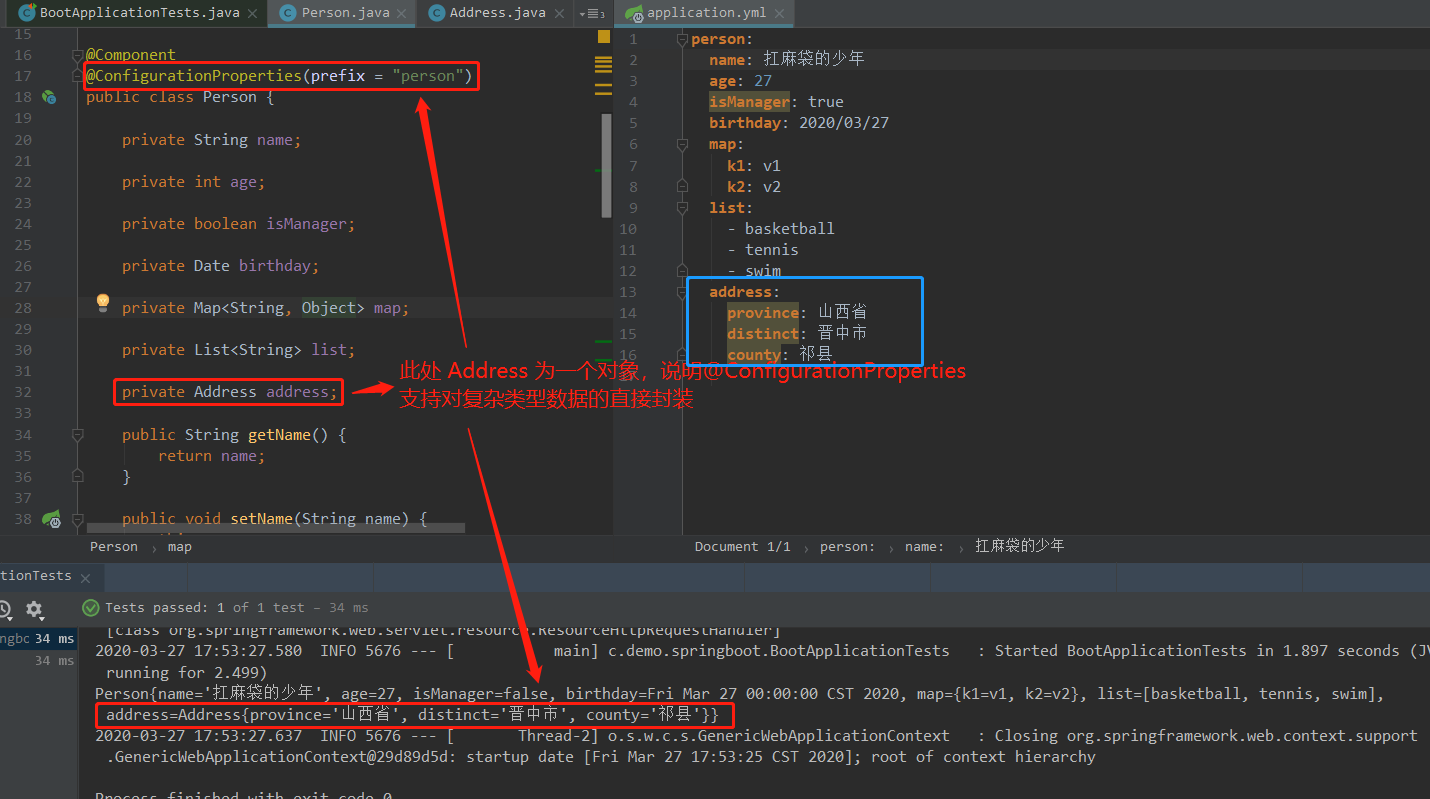
Task: Click the getName closing brace fold marker
Action: coord(76,477)
